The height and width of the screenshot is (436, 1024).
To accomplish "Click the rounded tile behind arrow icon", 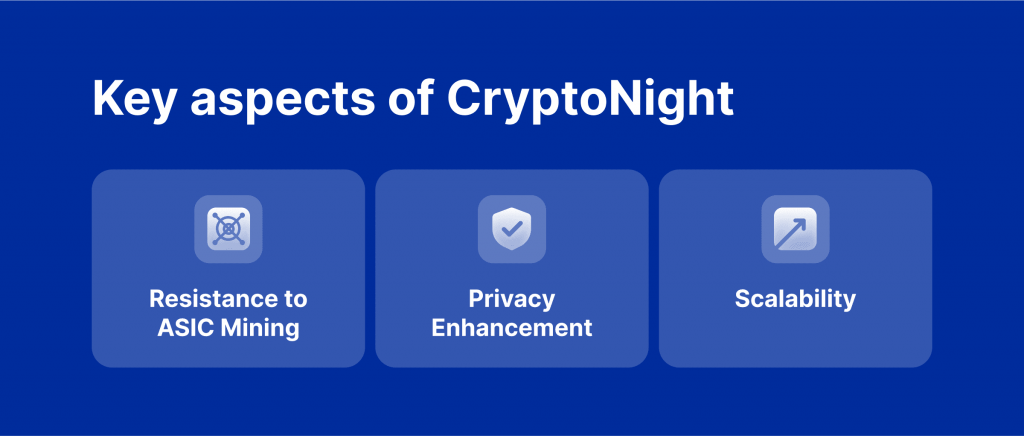I will tap(795, 229).
